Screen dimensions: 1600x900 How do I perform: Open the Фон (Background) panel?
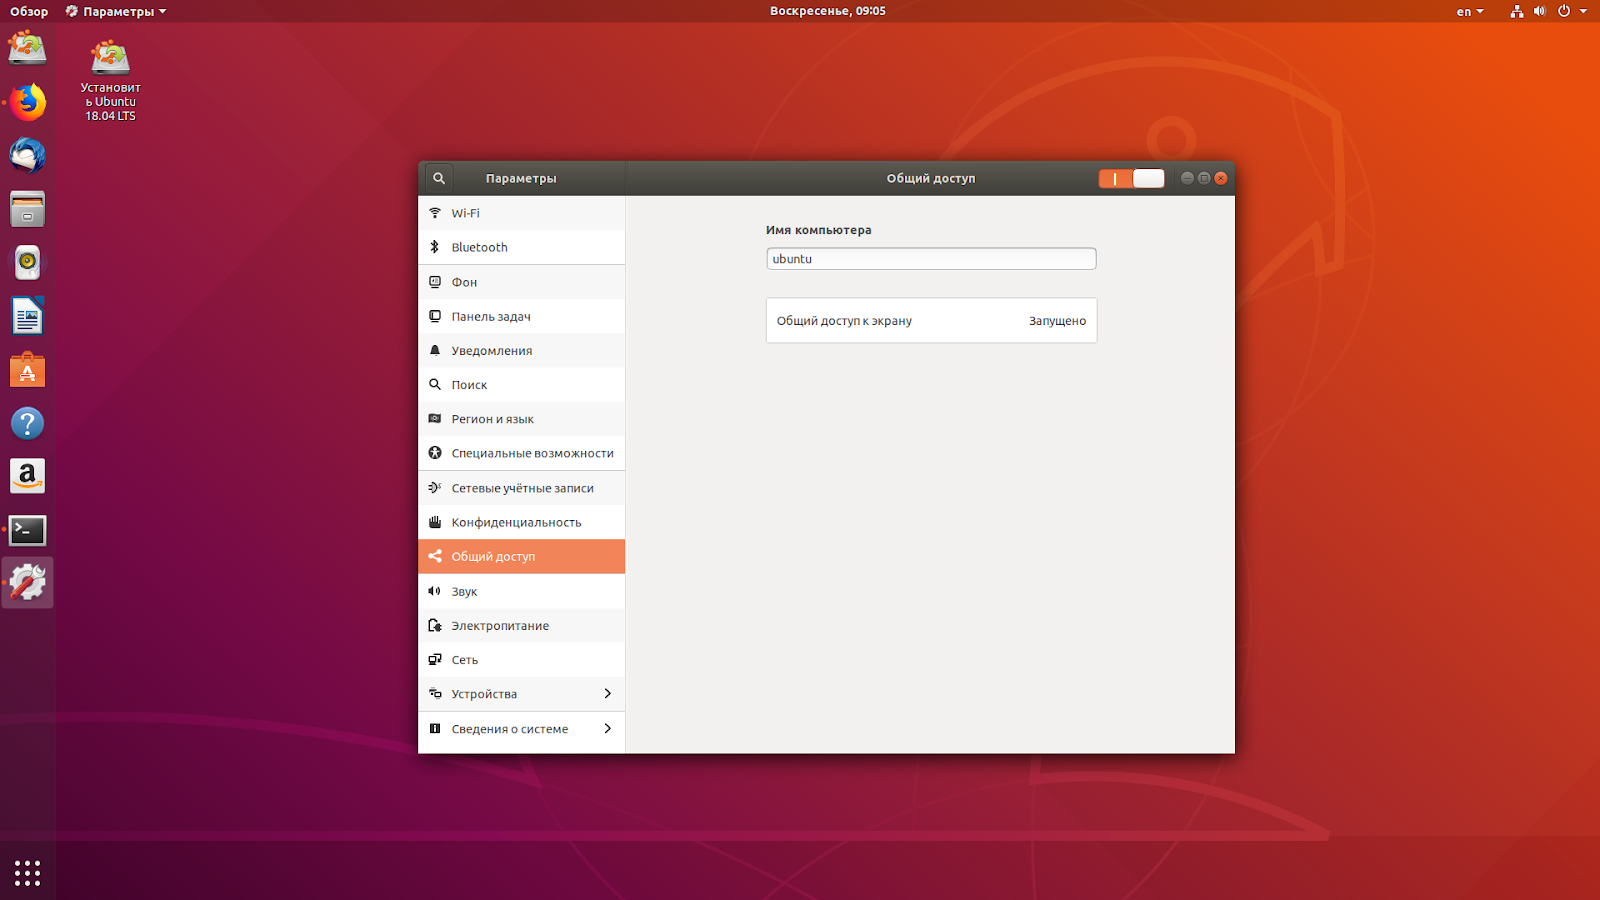pos(521,282)
